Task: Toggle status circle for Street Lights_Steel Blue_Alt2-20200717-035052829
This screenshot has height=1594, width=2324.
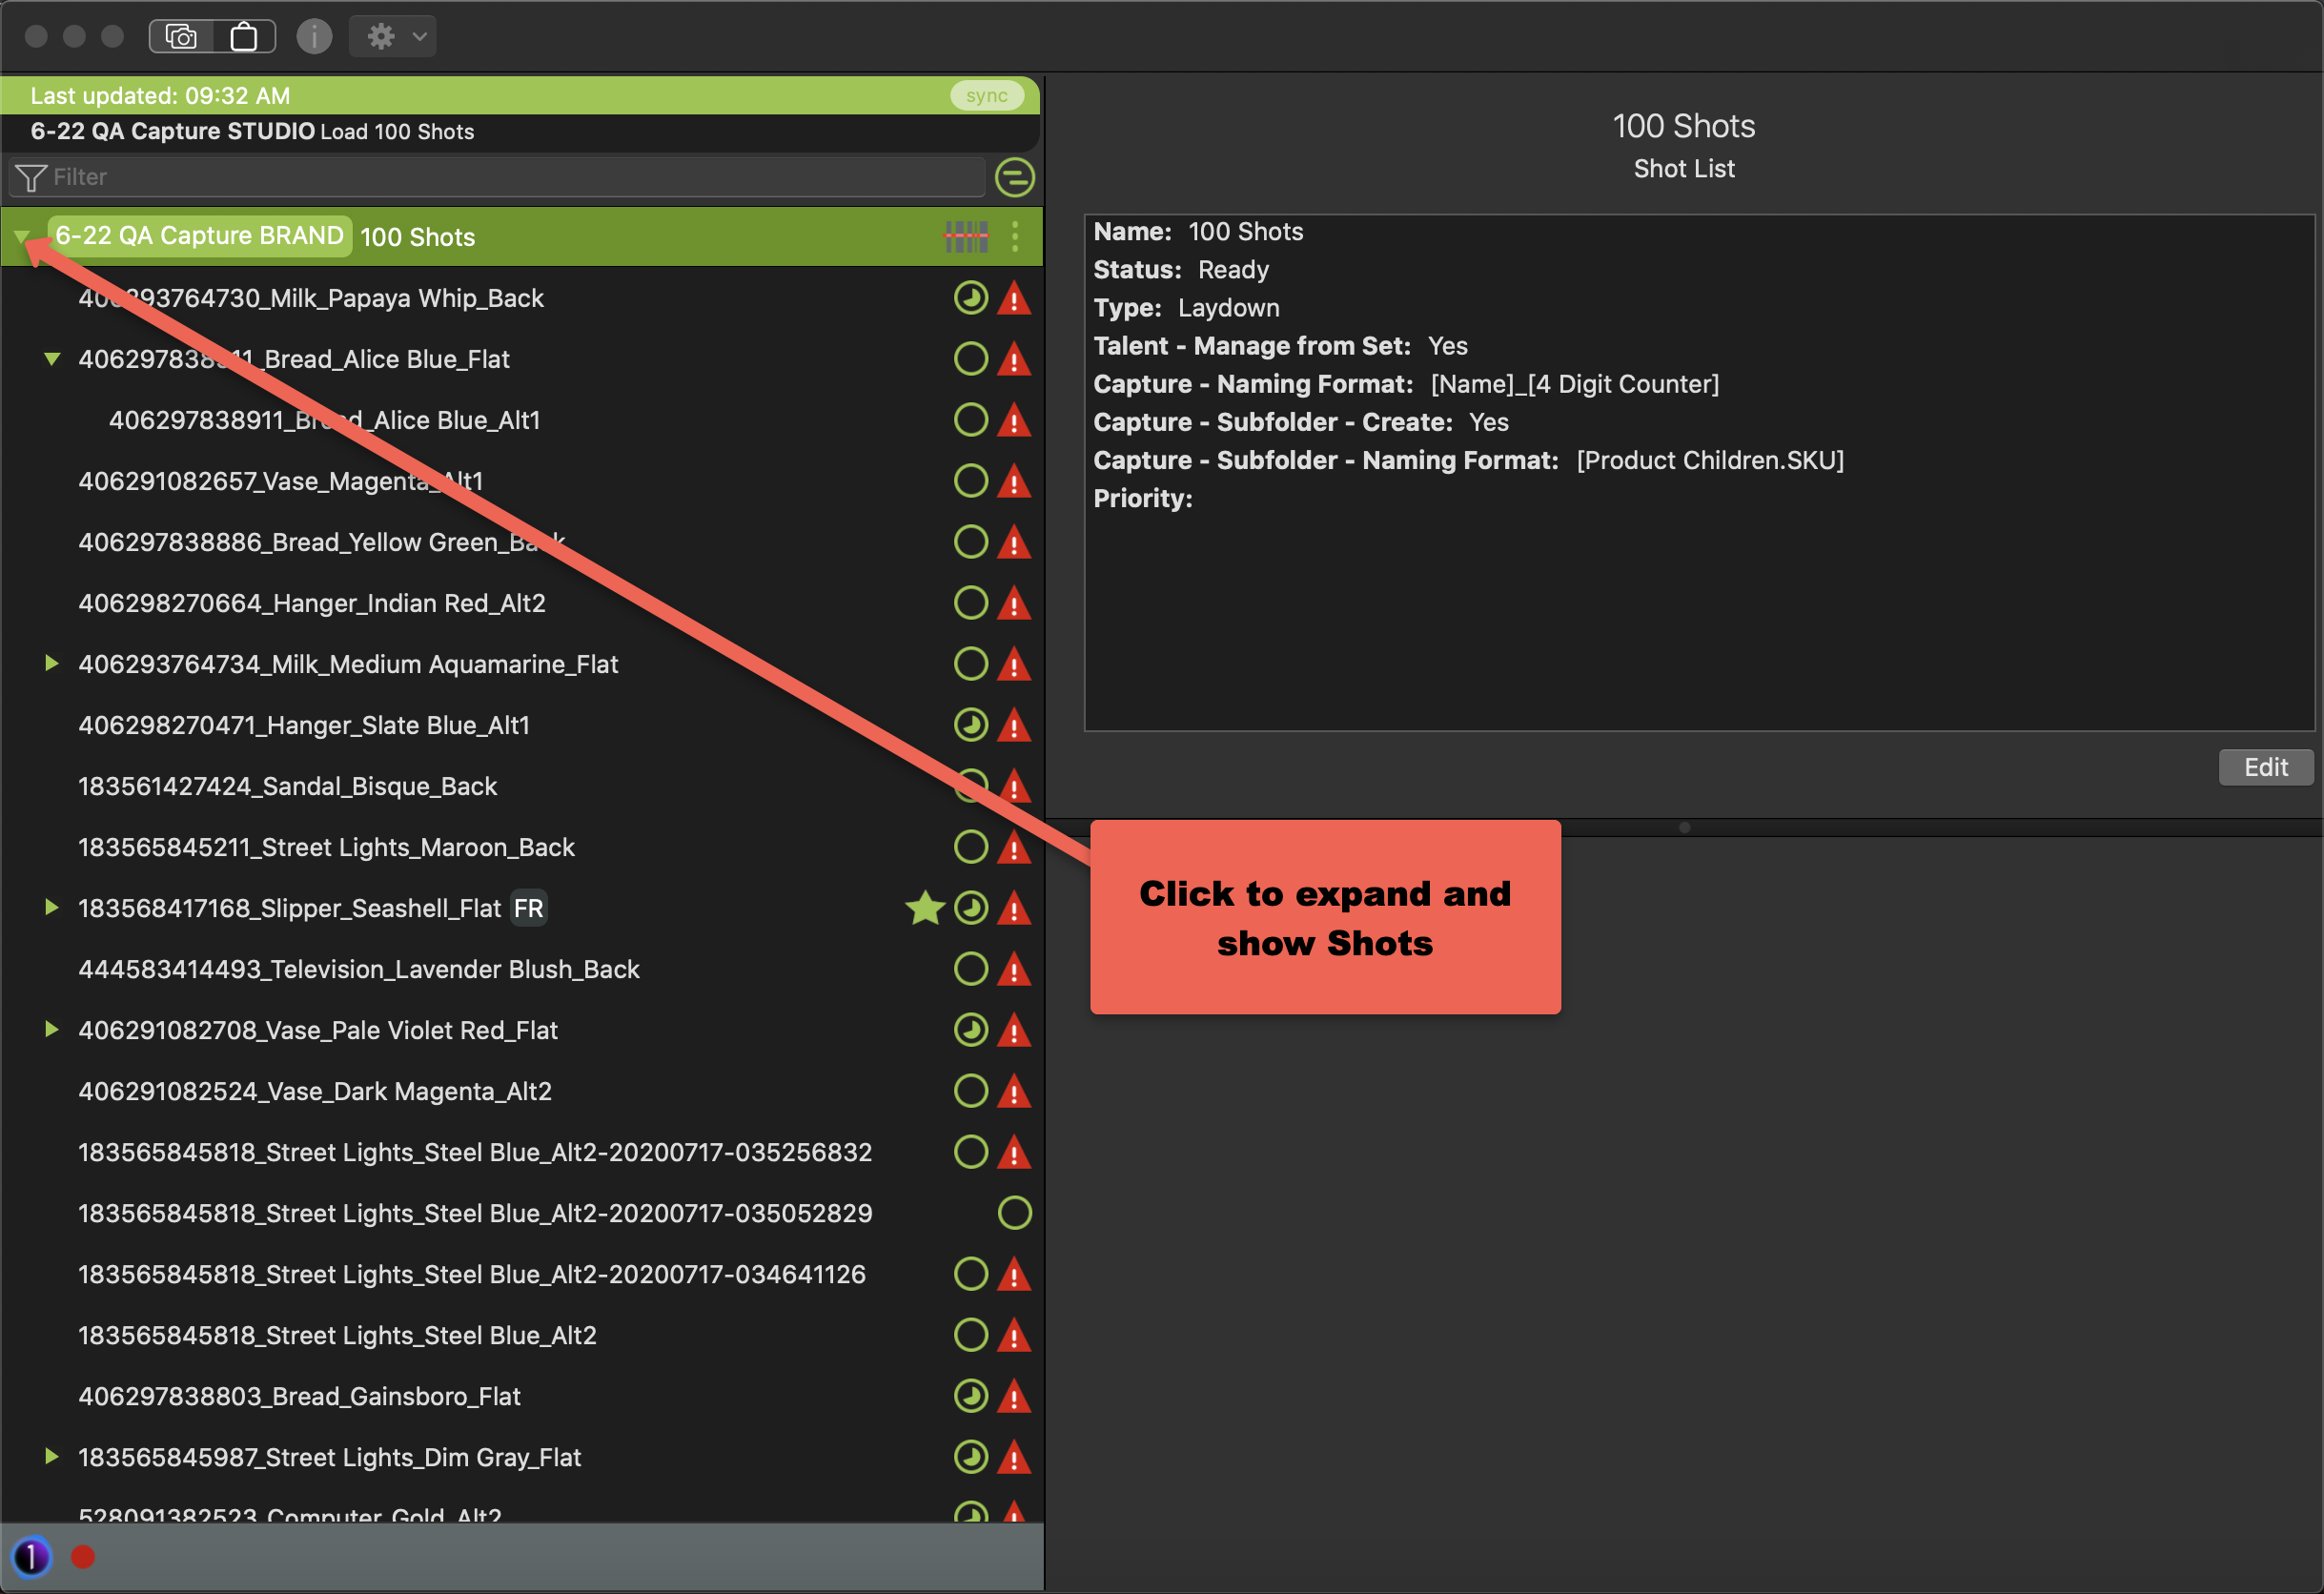Action: tap(1014, 1213)
